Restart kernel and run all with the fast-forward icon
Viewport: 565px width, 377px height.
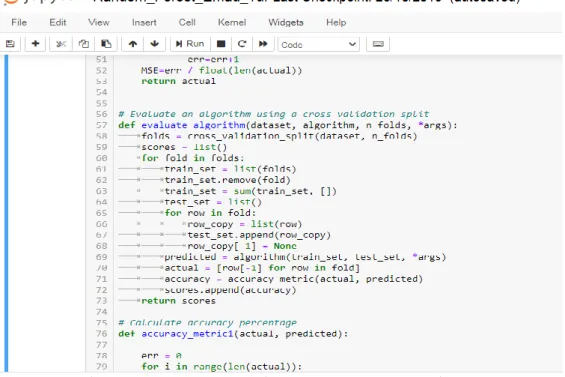[x=263, y=44]
